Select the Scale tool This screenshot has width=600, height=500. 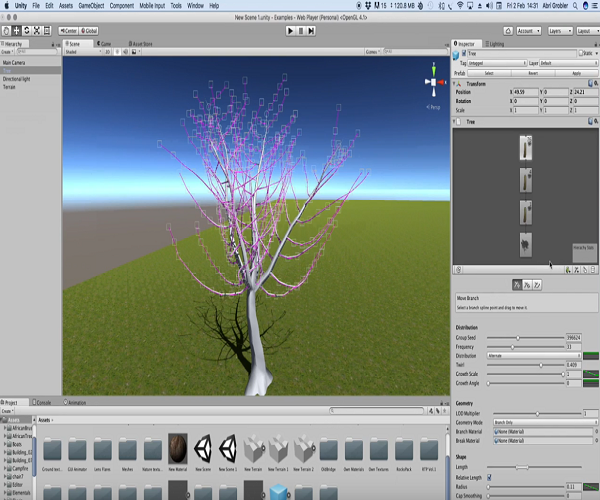pyautogui.click(x=37, y=31)
